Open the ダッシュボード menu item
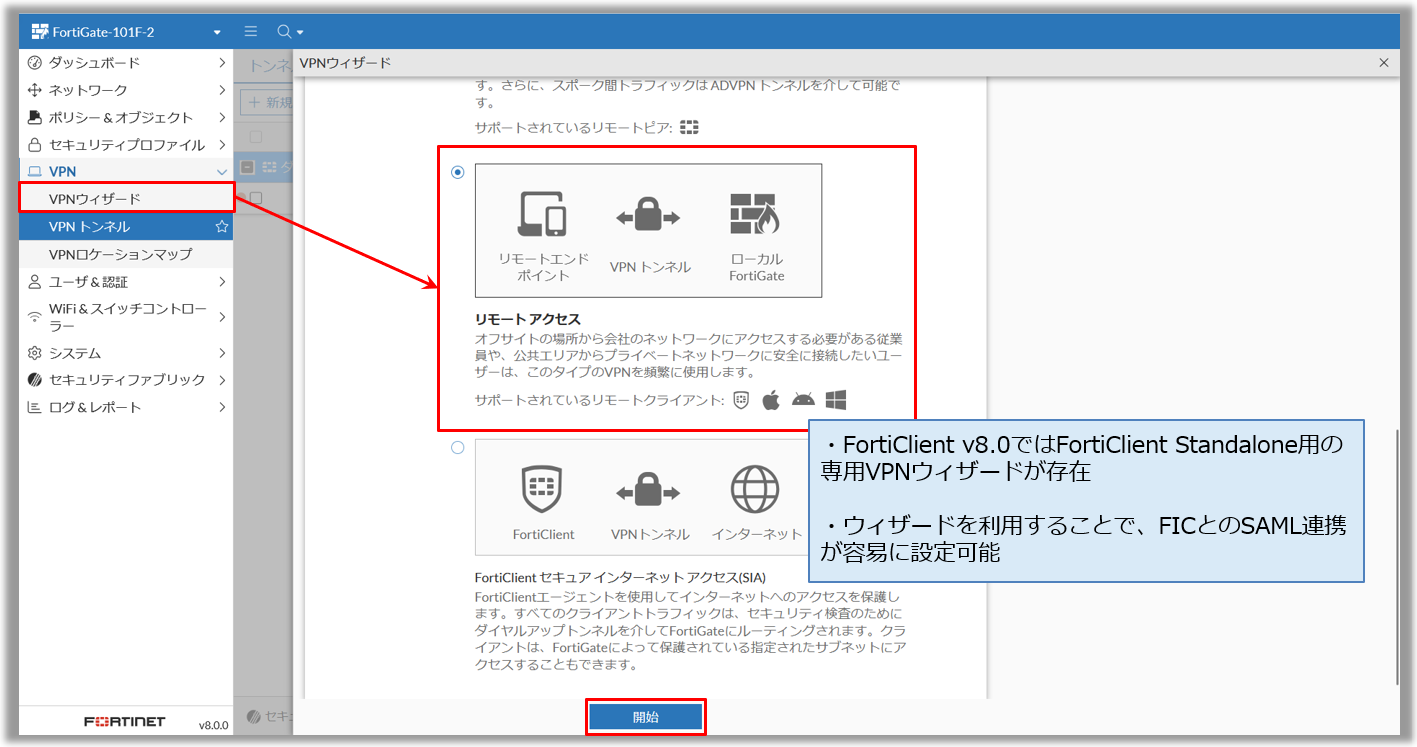This screenshot has width=1417, height=747. click(x=126, y=63)
